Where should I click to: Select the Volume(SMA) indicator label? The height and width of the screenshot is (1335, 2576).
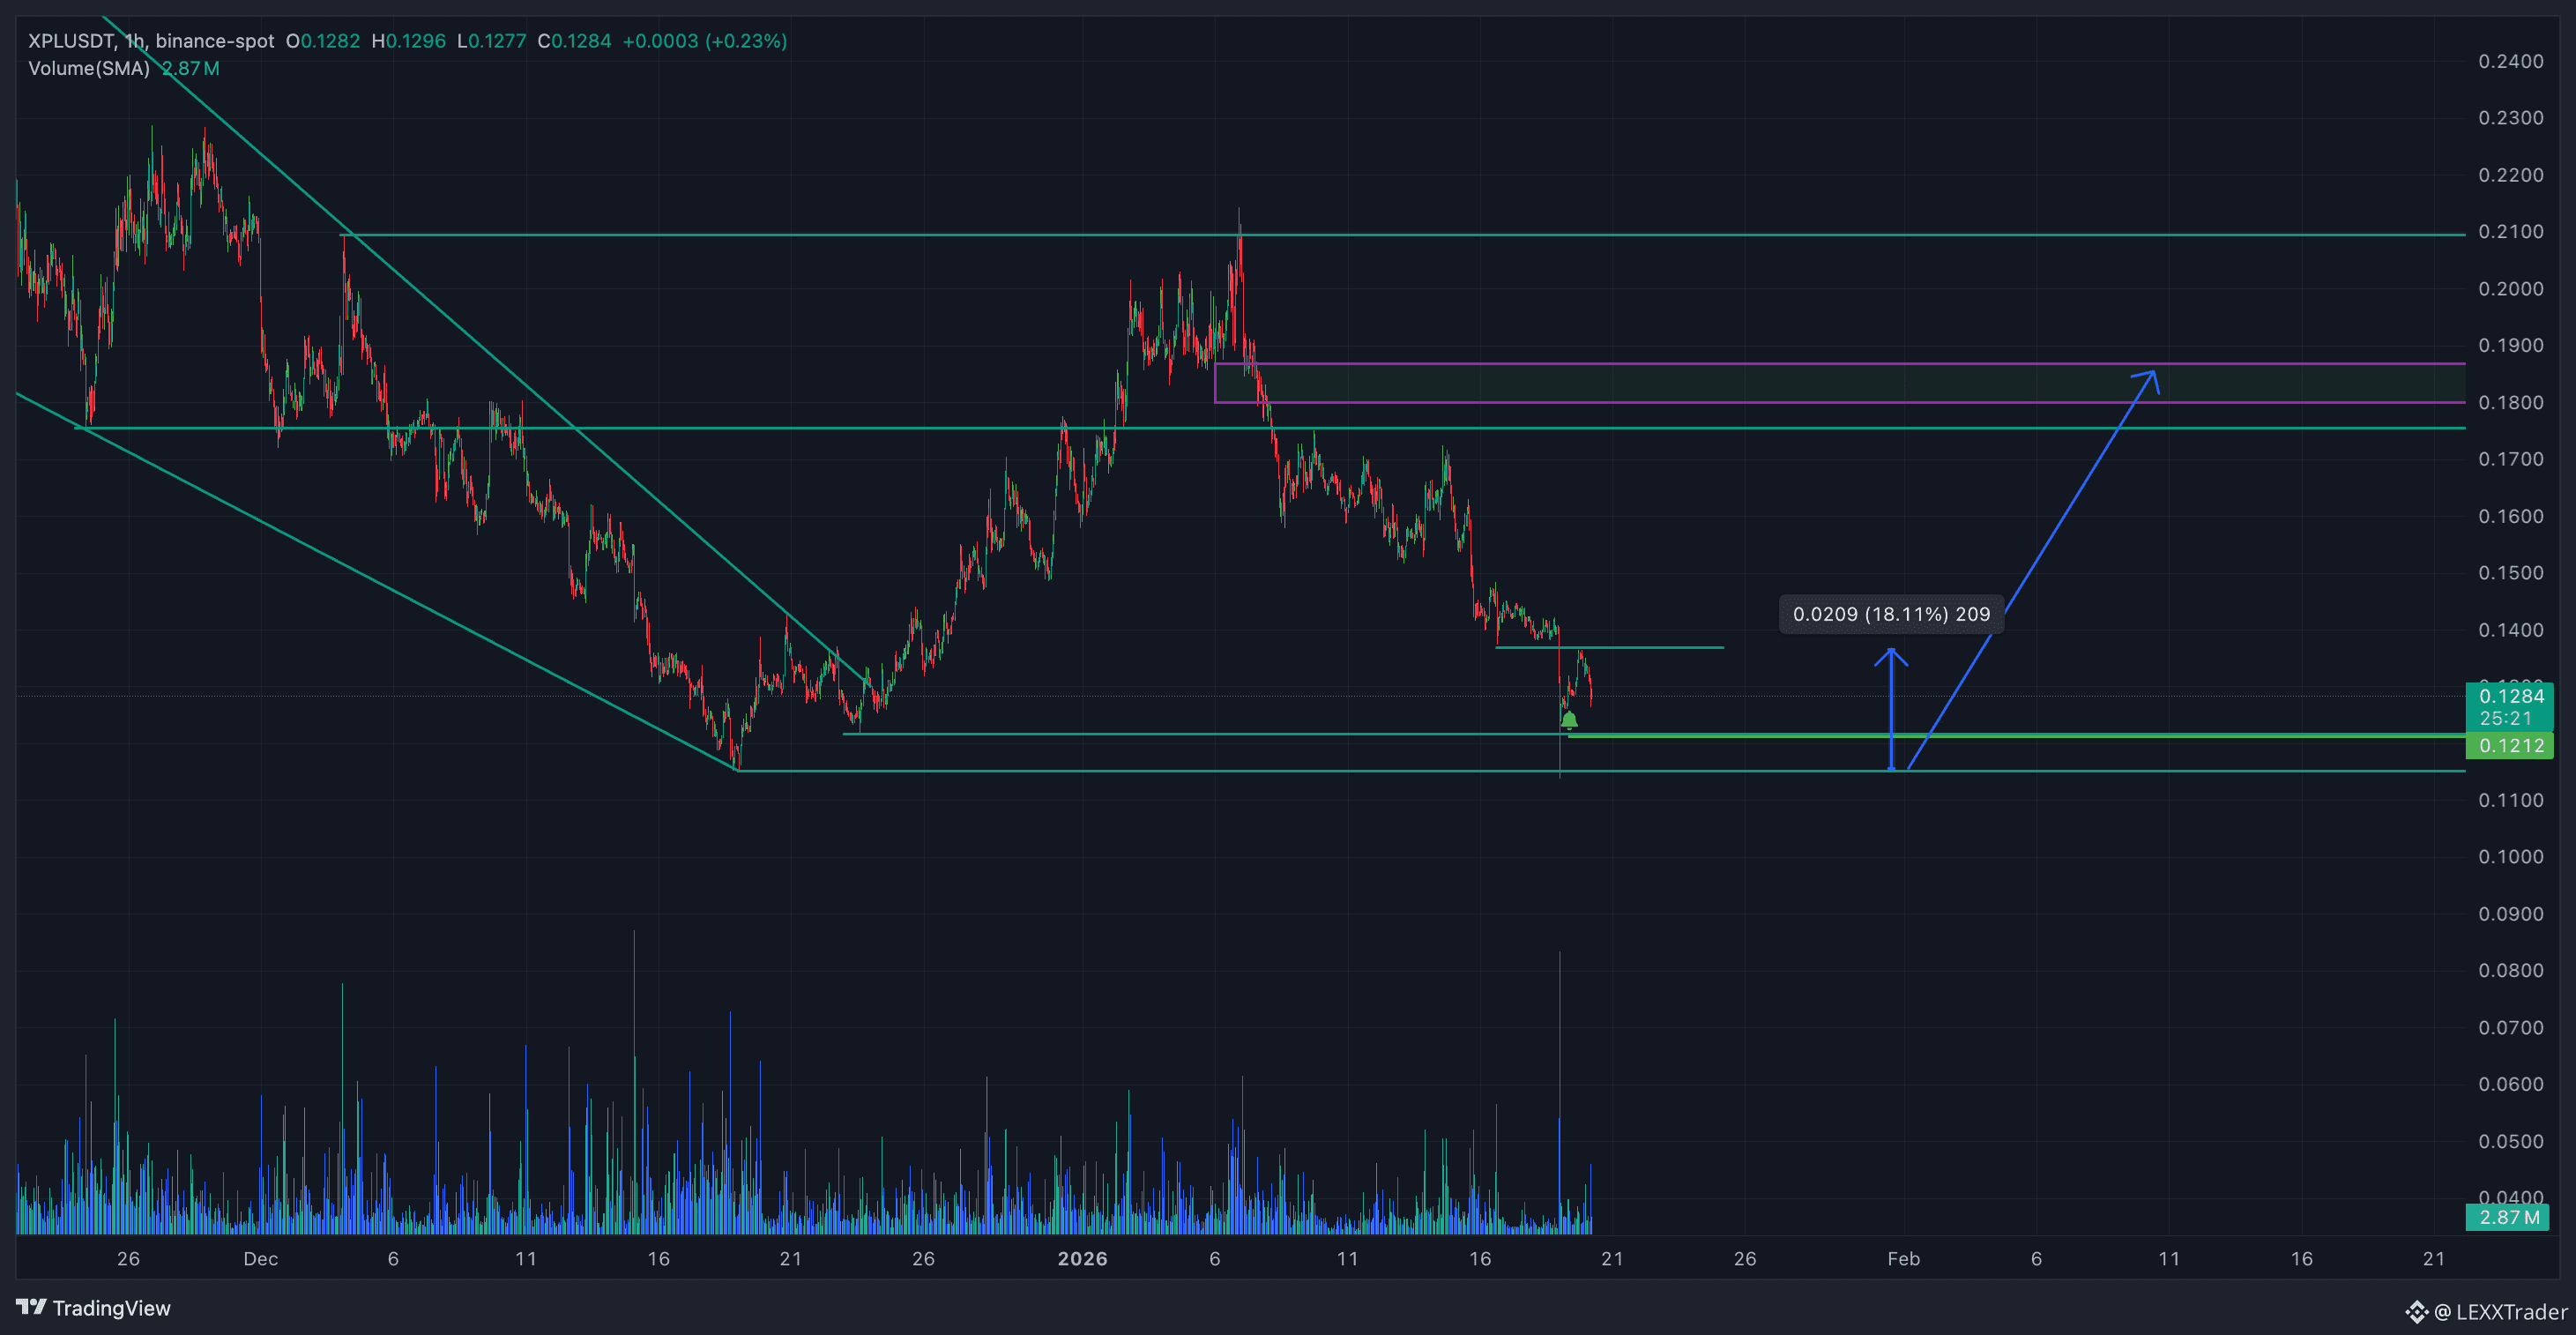89,68
